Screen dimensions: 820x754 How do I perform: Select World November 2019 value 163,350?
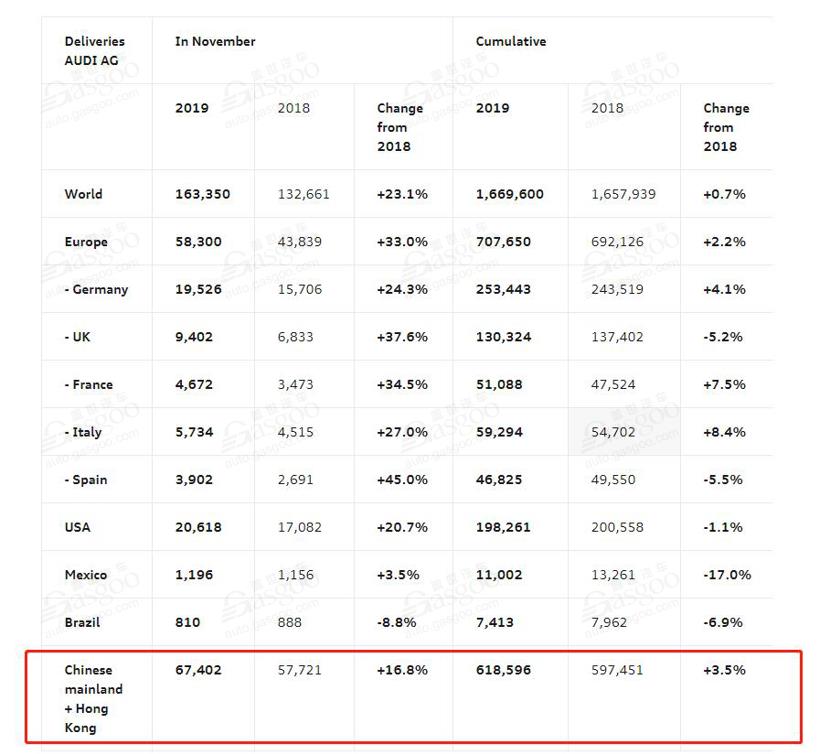(x=202, y=194)
